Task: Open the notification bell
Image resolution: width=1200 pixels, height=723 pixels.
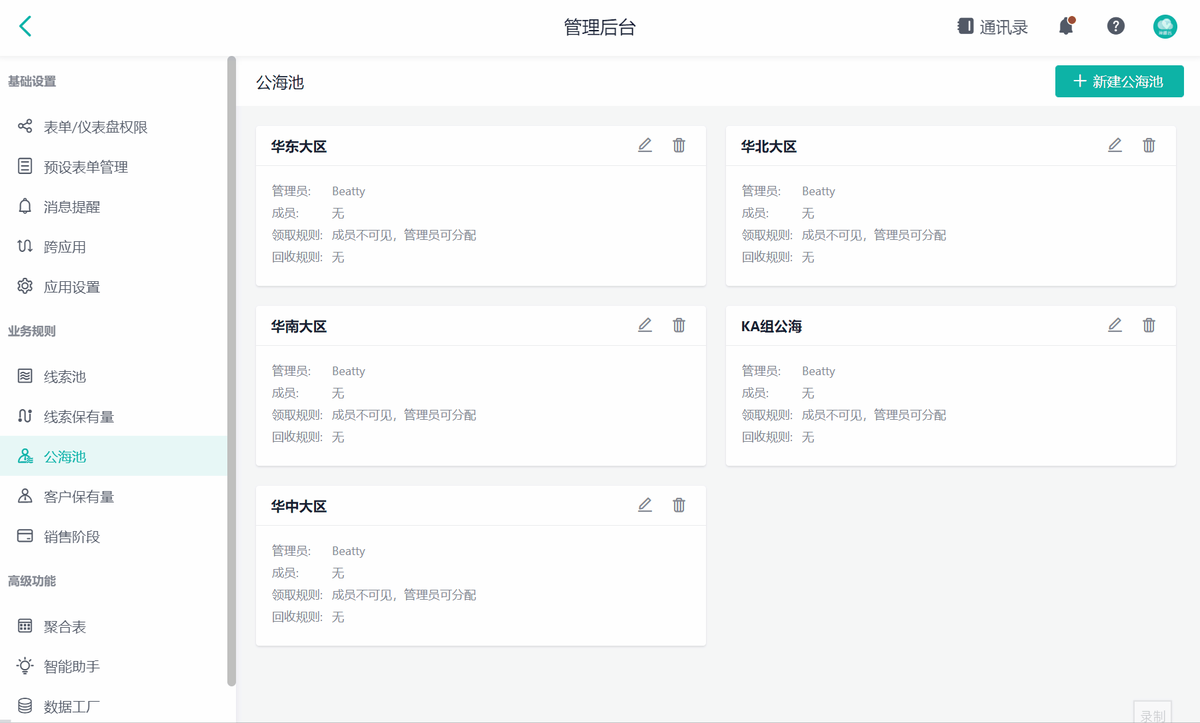Action: tap(1066, 27)
